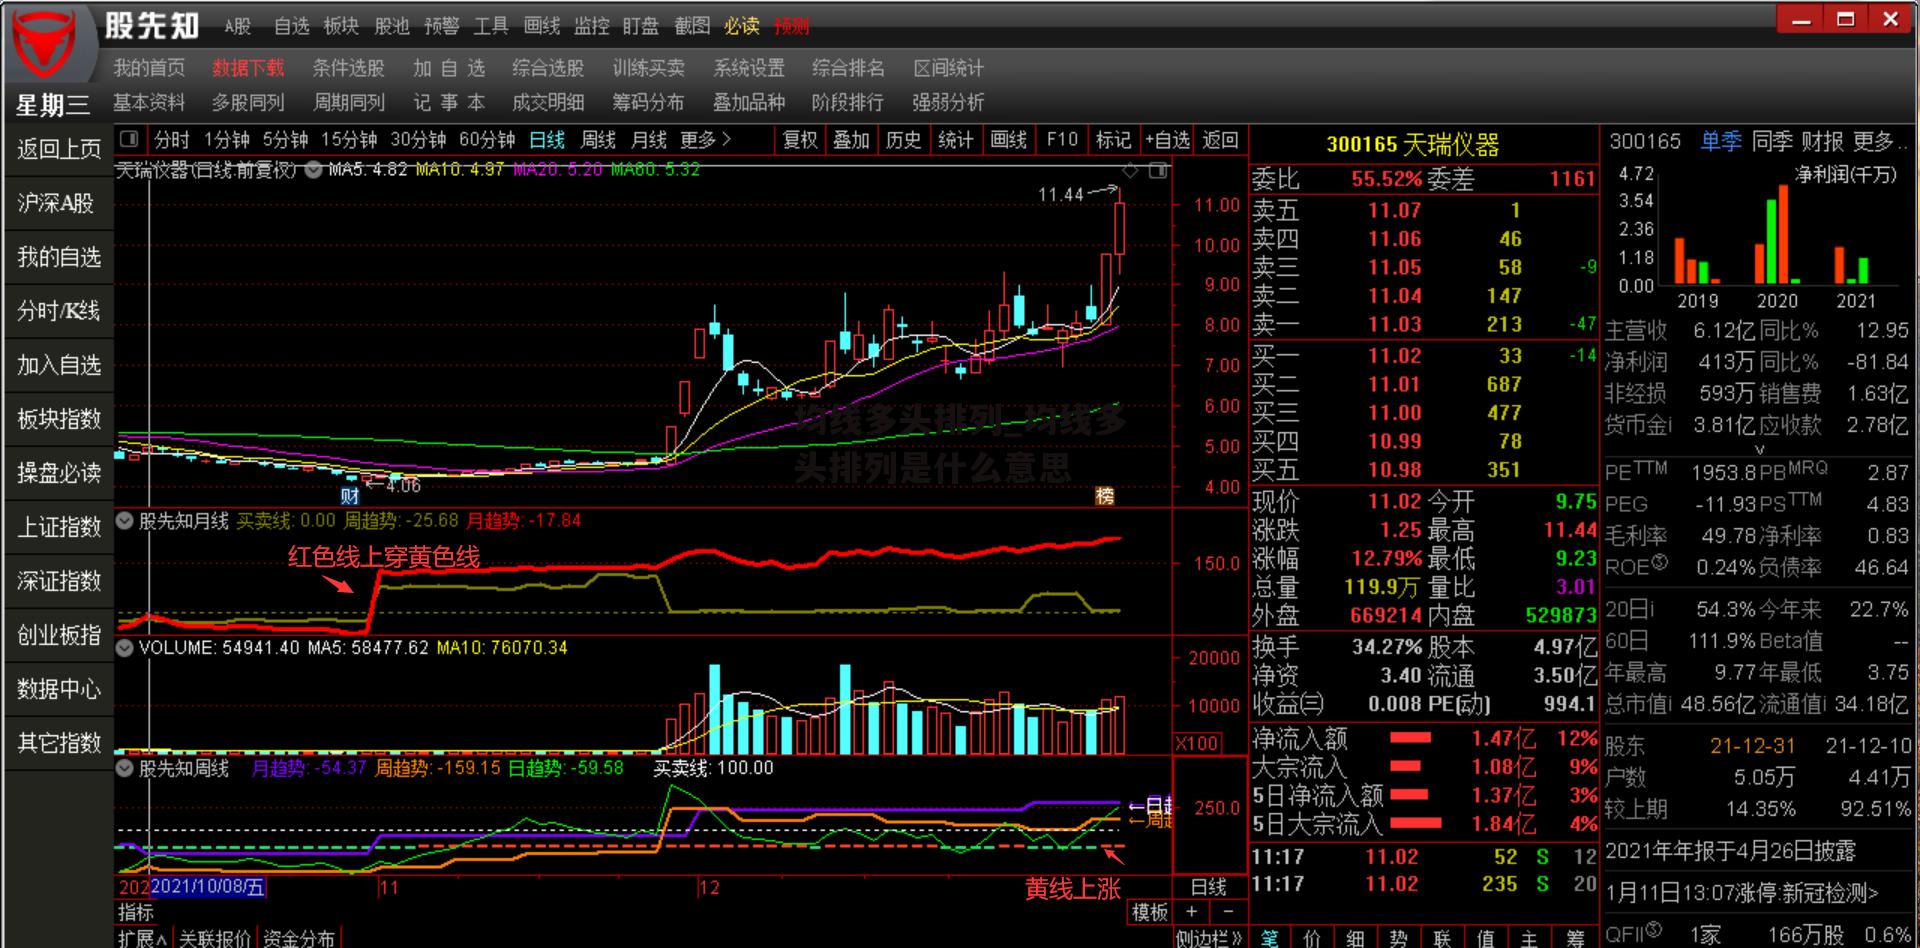Select the 周线 weekly period
The image size is (1920, 948).
click(598, 140)
